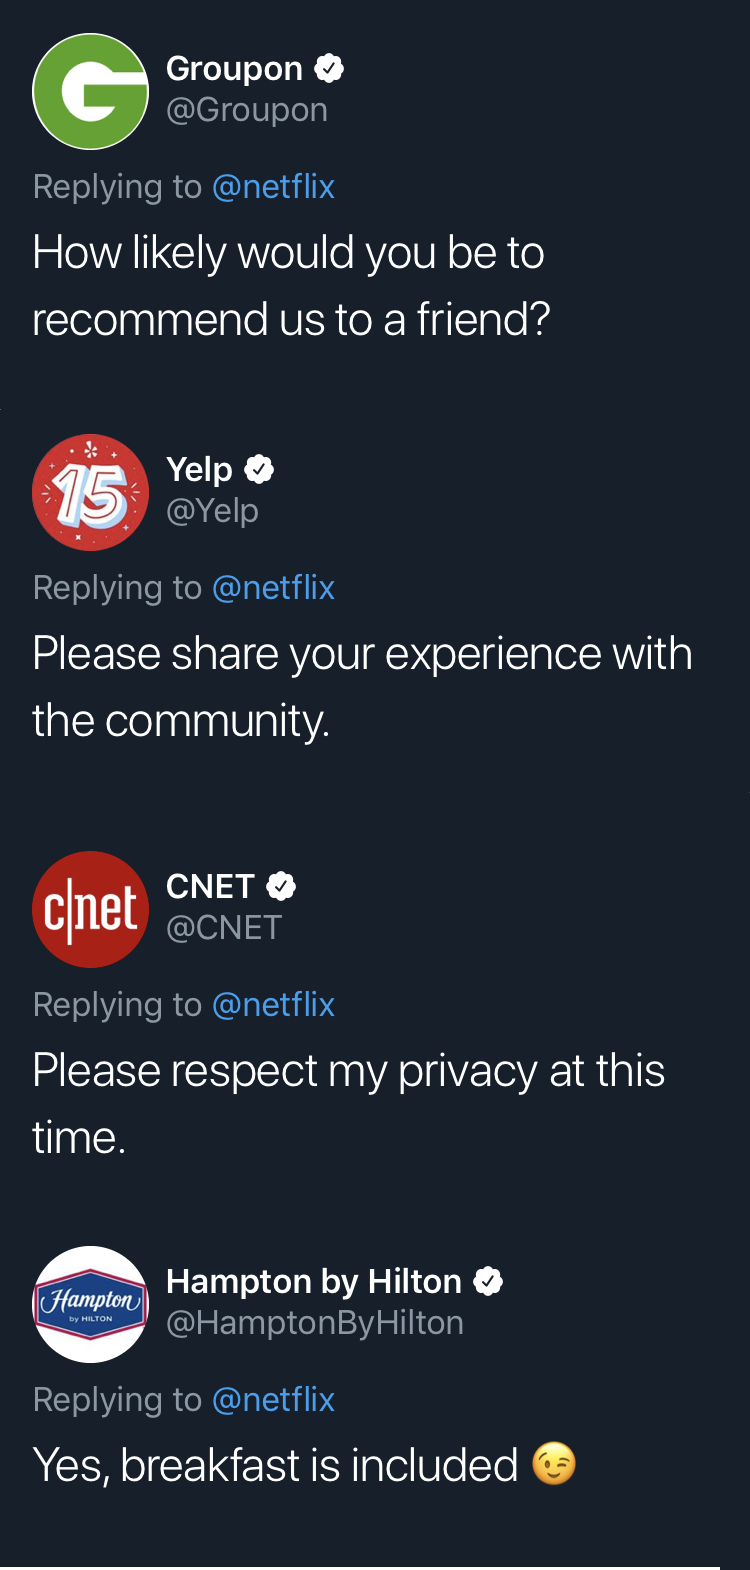
Task: Open Groupon's tweet about recommending a friend
Action: (290, 286)
